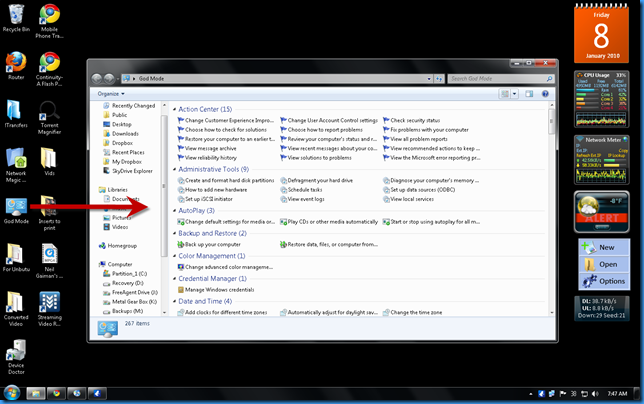
Task: Open Streaming Video R... desktop icon
Action: coord(49,309)
